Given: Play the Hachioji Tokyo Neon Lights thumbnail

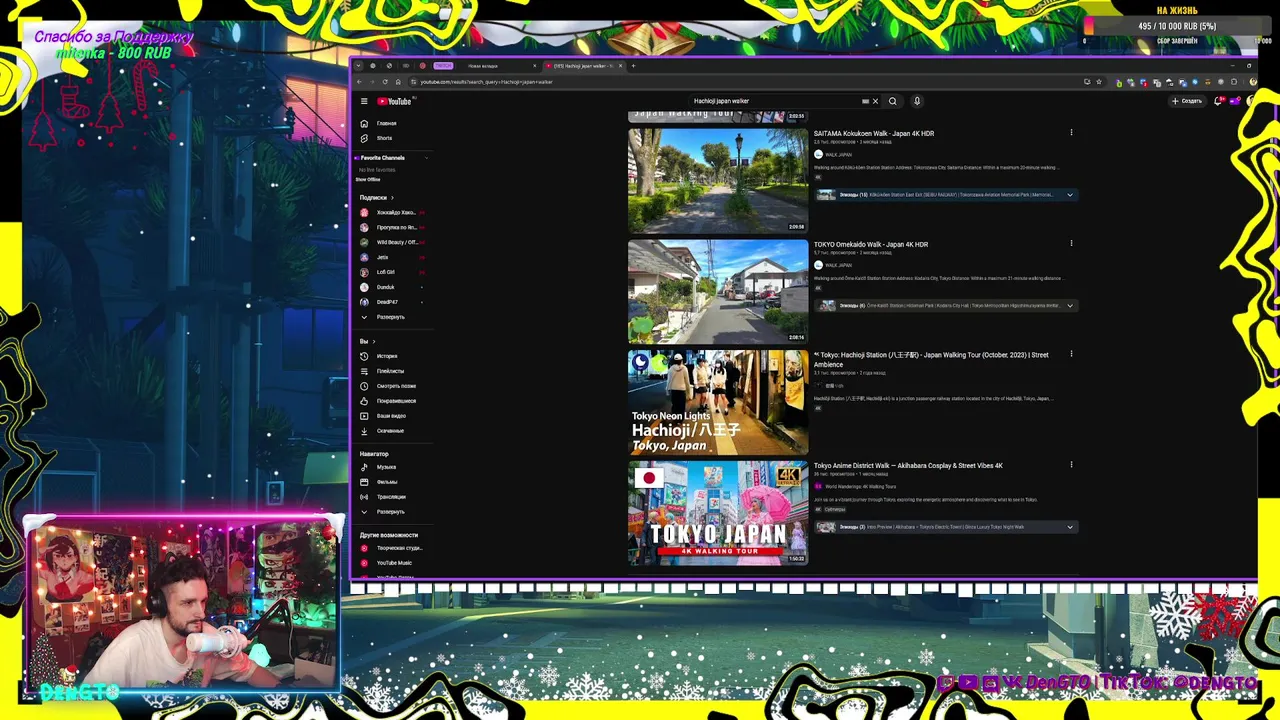Looking at the screenshot, I should [x=718, y=402].
